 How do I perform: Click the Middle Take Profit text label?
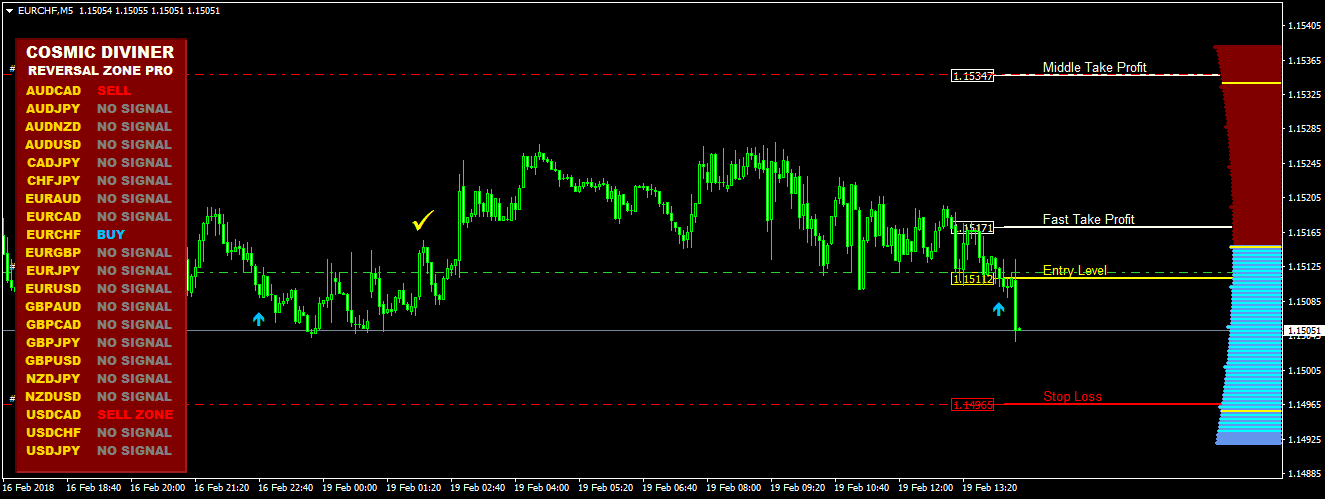click(1094, 68)
